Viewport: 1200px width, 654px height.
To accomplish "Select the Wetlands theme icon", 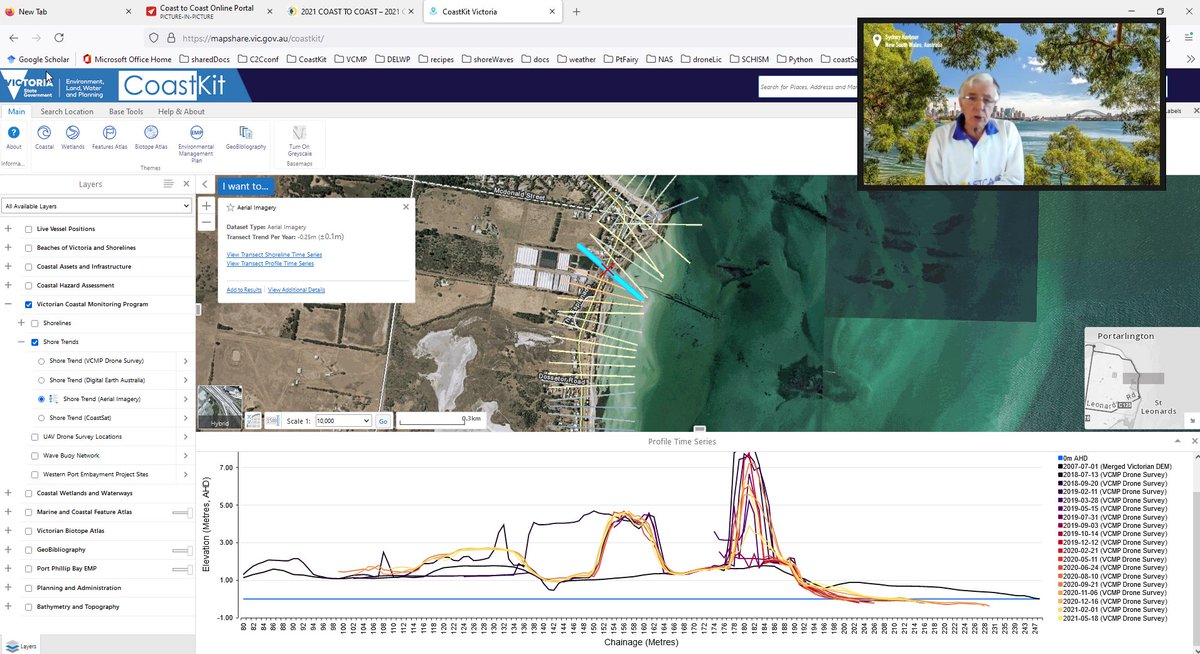I will [x=74, y=133].
